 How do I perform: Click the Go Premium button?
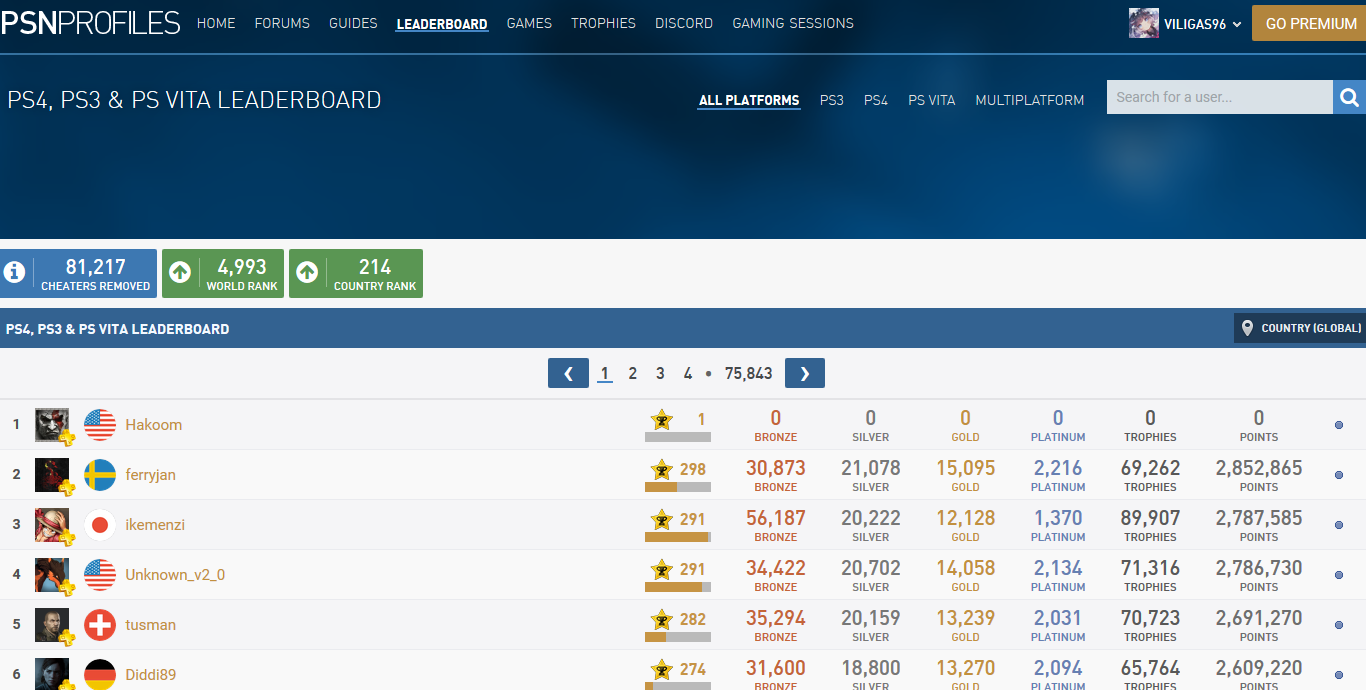[x=1310, y=23]
